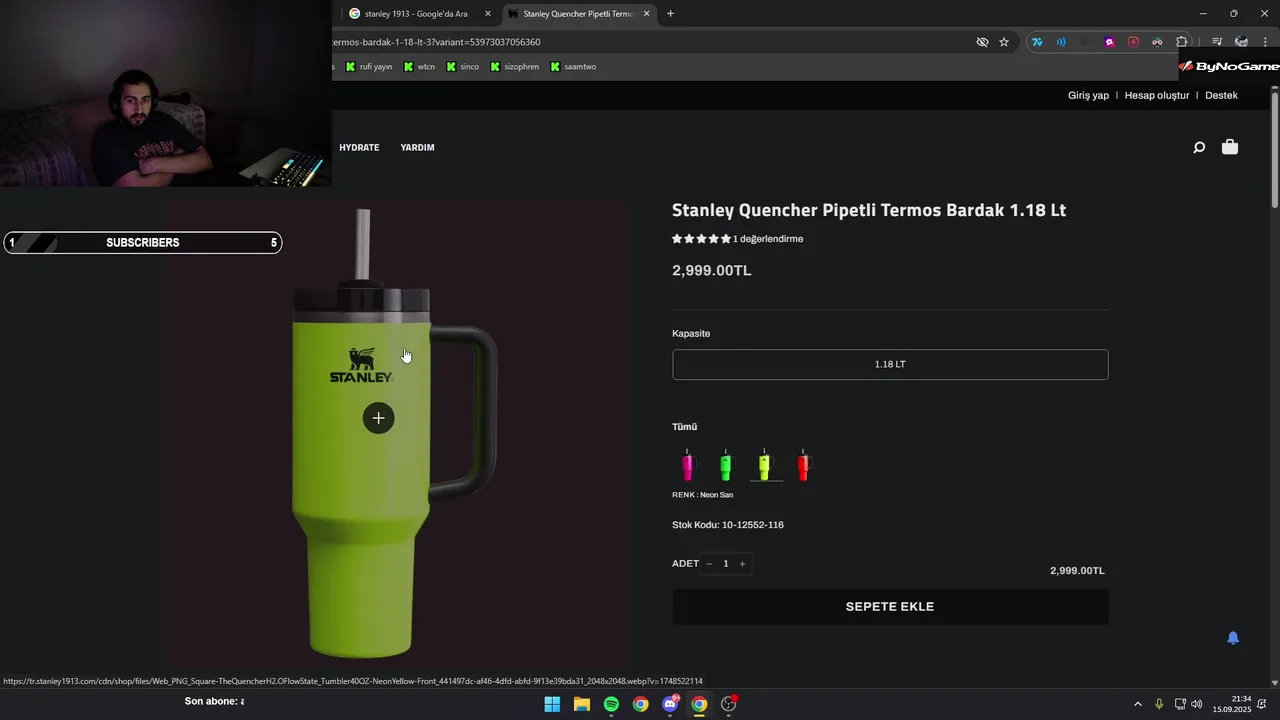Image resolution: width=1280 pixels, height=720 pixels.
Task: Click the microphone tray icon
Action: 1159,704
